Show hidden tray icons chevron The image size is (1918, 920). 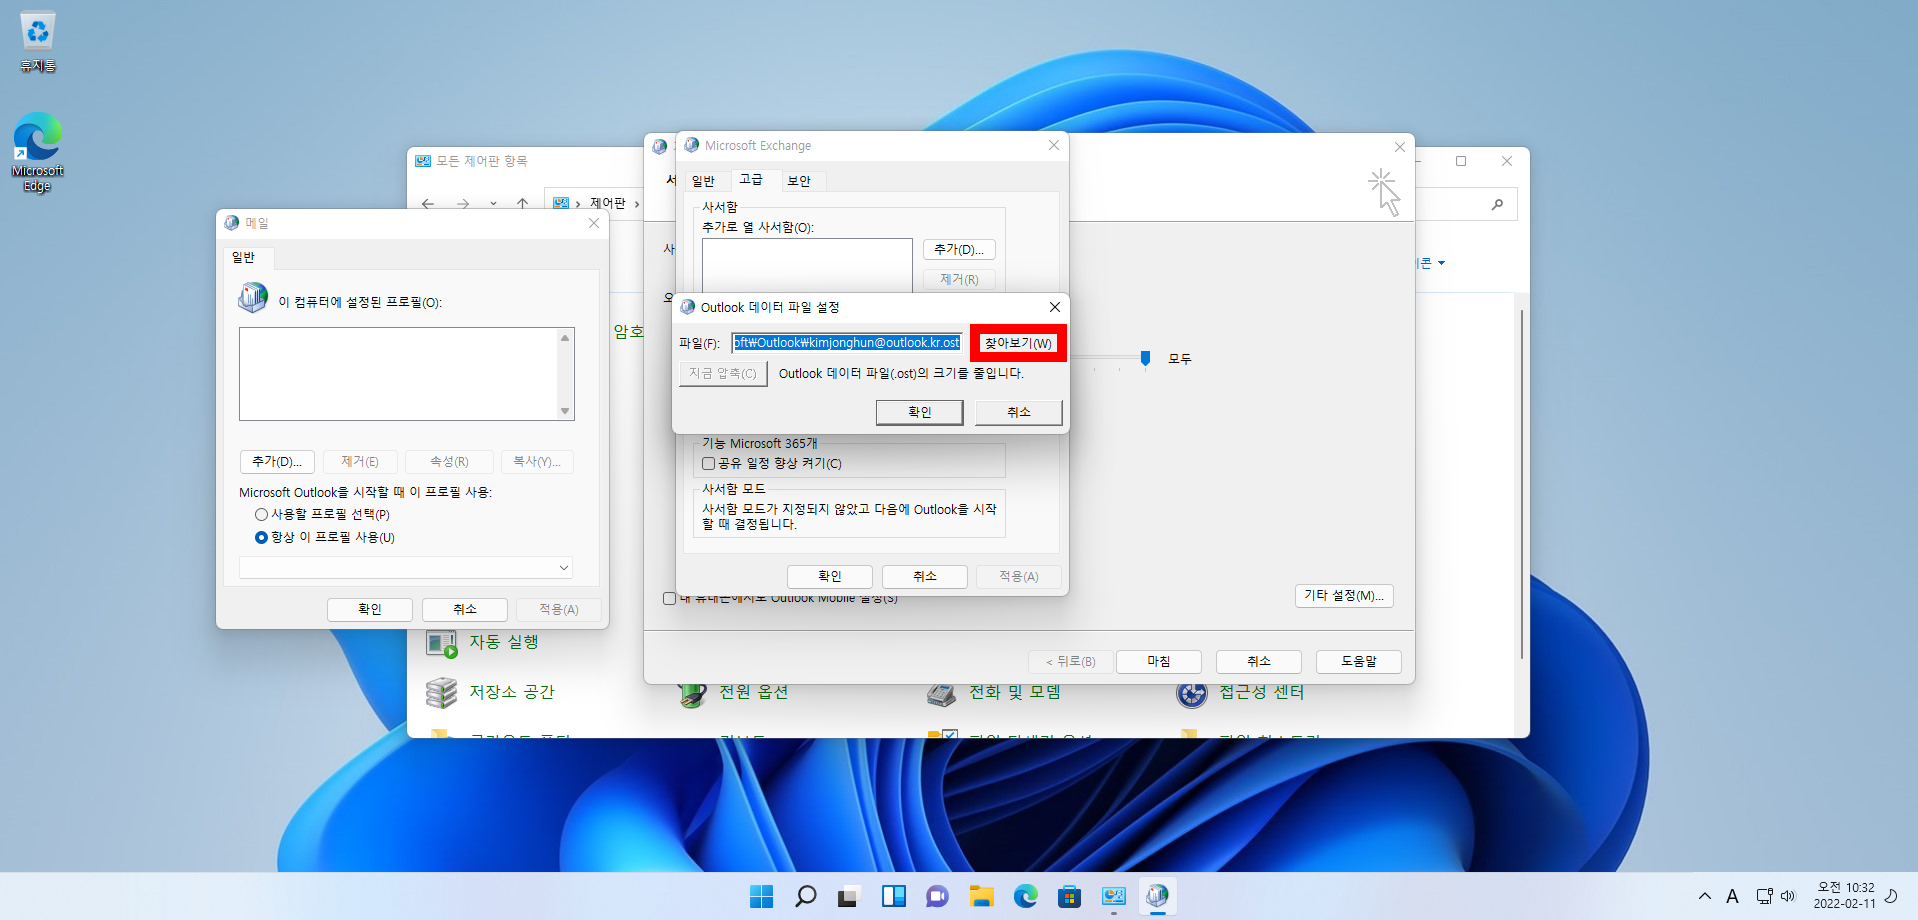(1704, 896)
